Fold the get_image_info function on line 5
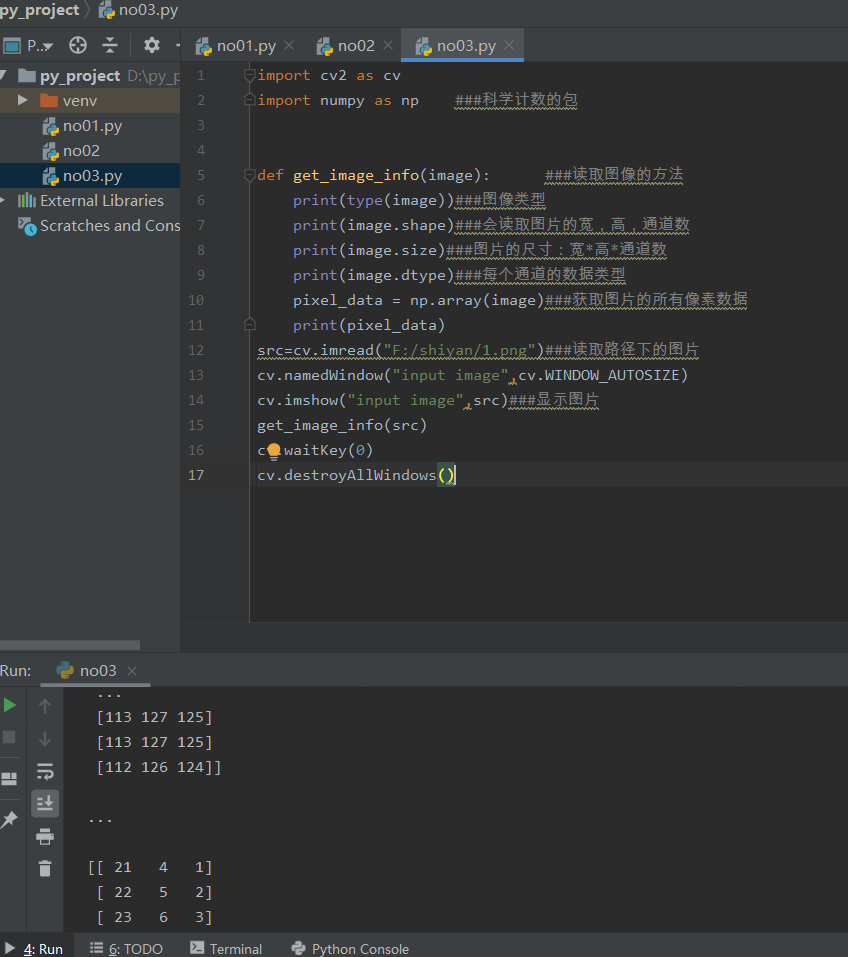The height and width of the screenshot is (957, 848). (x=249, y=175)
